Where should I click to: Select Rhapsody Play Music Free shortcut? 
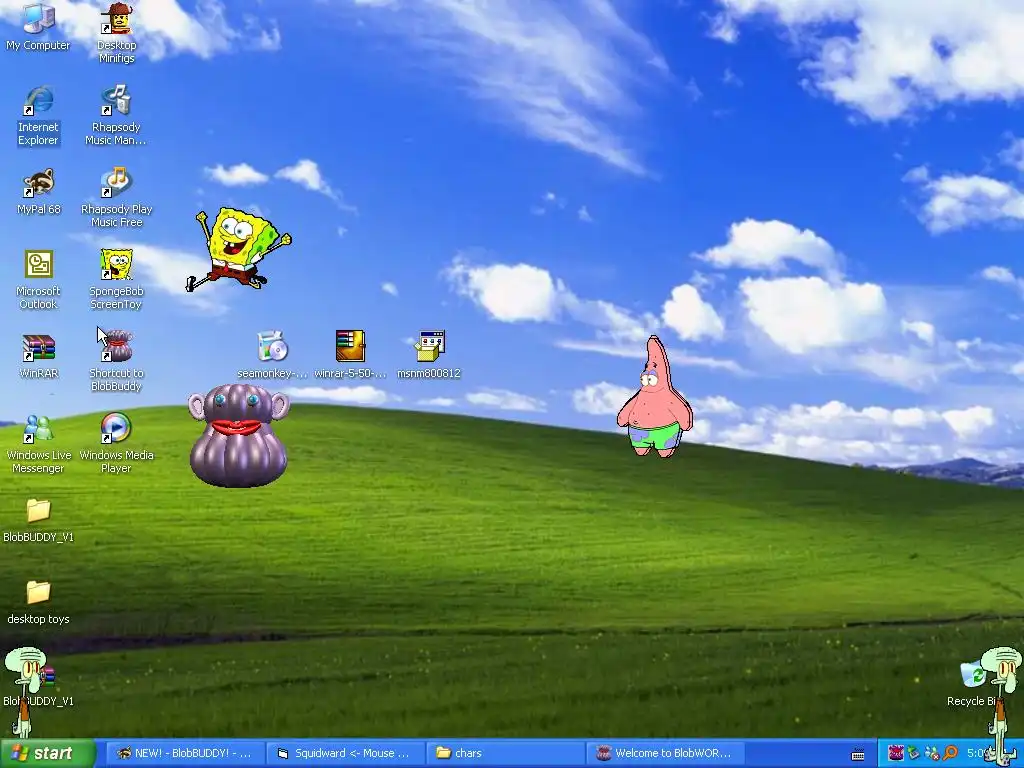[116, 197]
